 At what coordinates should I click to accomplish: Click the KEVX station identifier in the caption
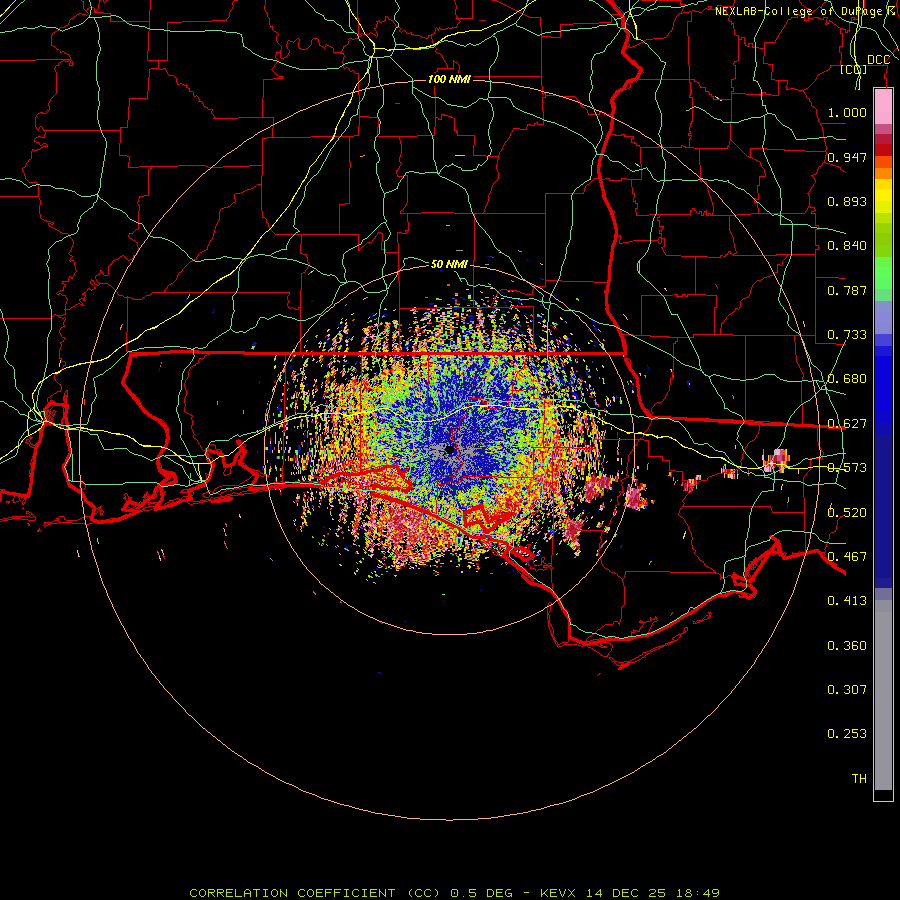[557, 893]
